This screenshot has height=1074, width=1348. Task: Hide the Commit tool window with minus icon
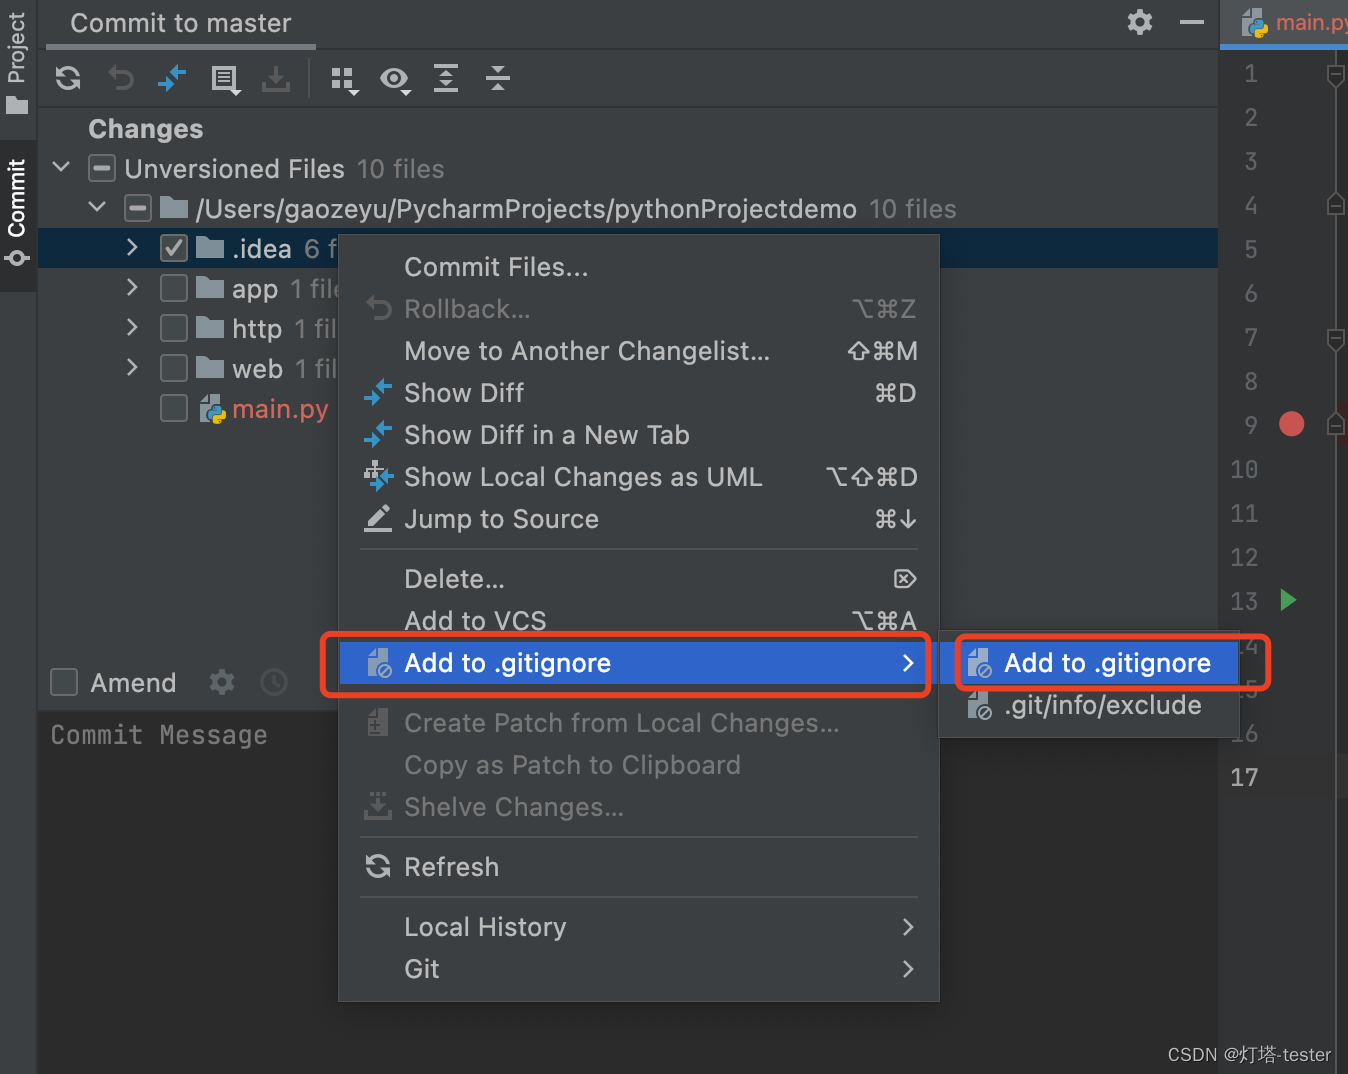coord(1192,22)
